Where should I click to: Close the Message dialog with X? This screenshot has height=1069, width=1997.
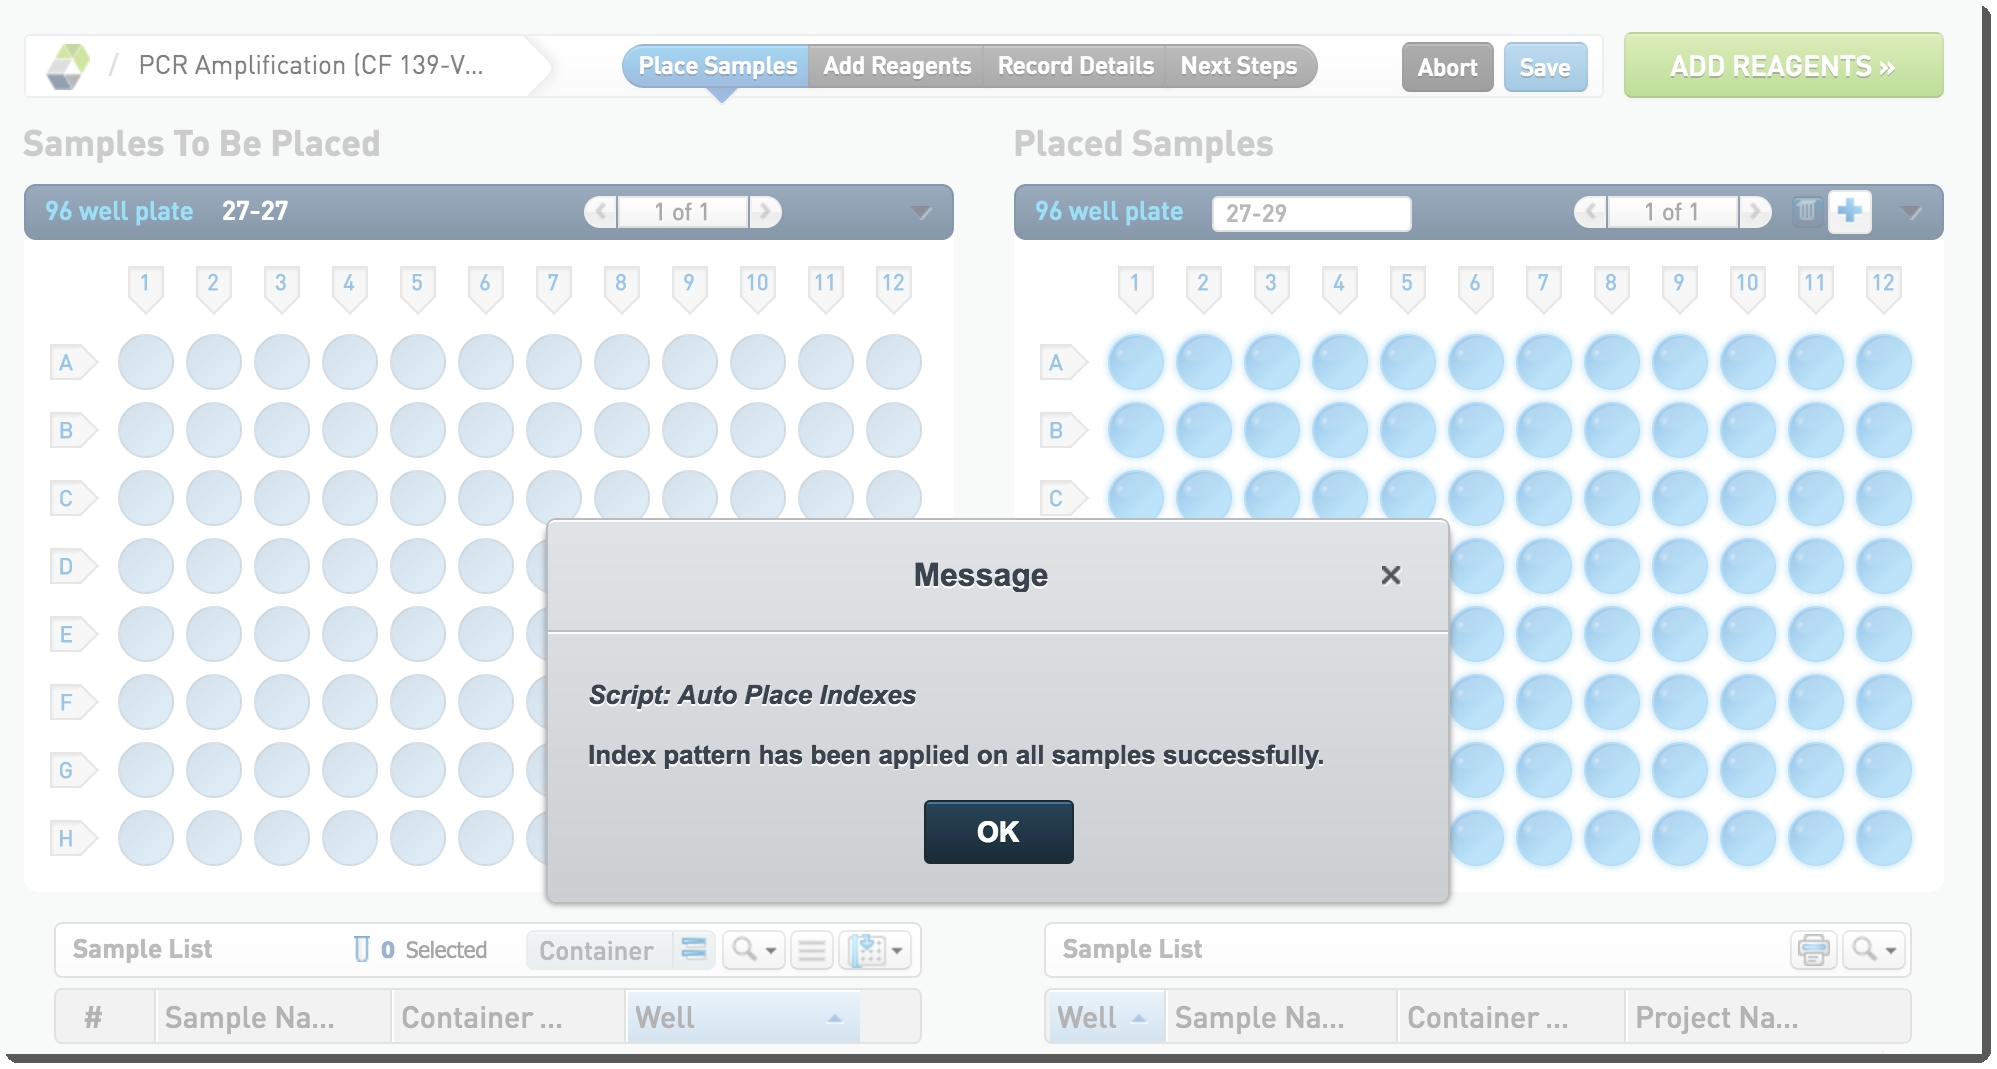1390,575
